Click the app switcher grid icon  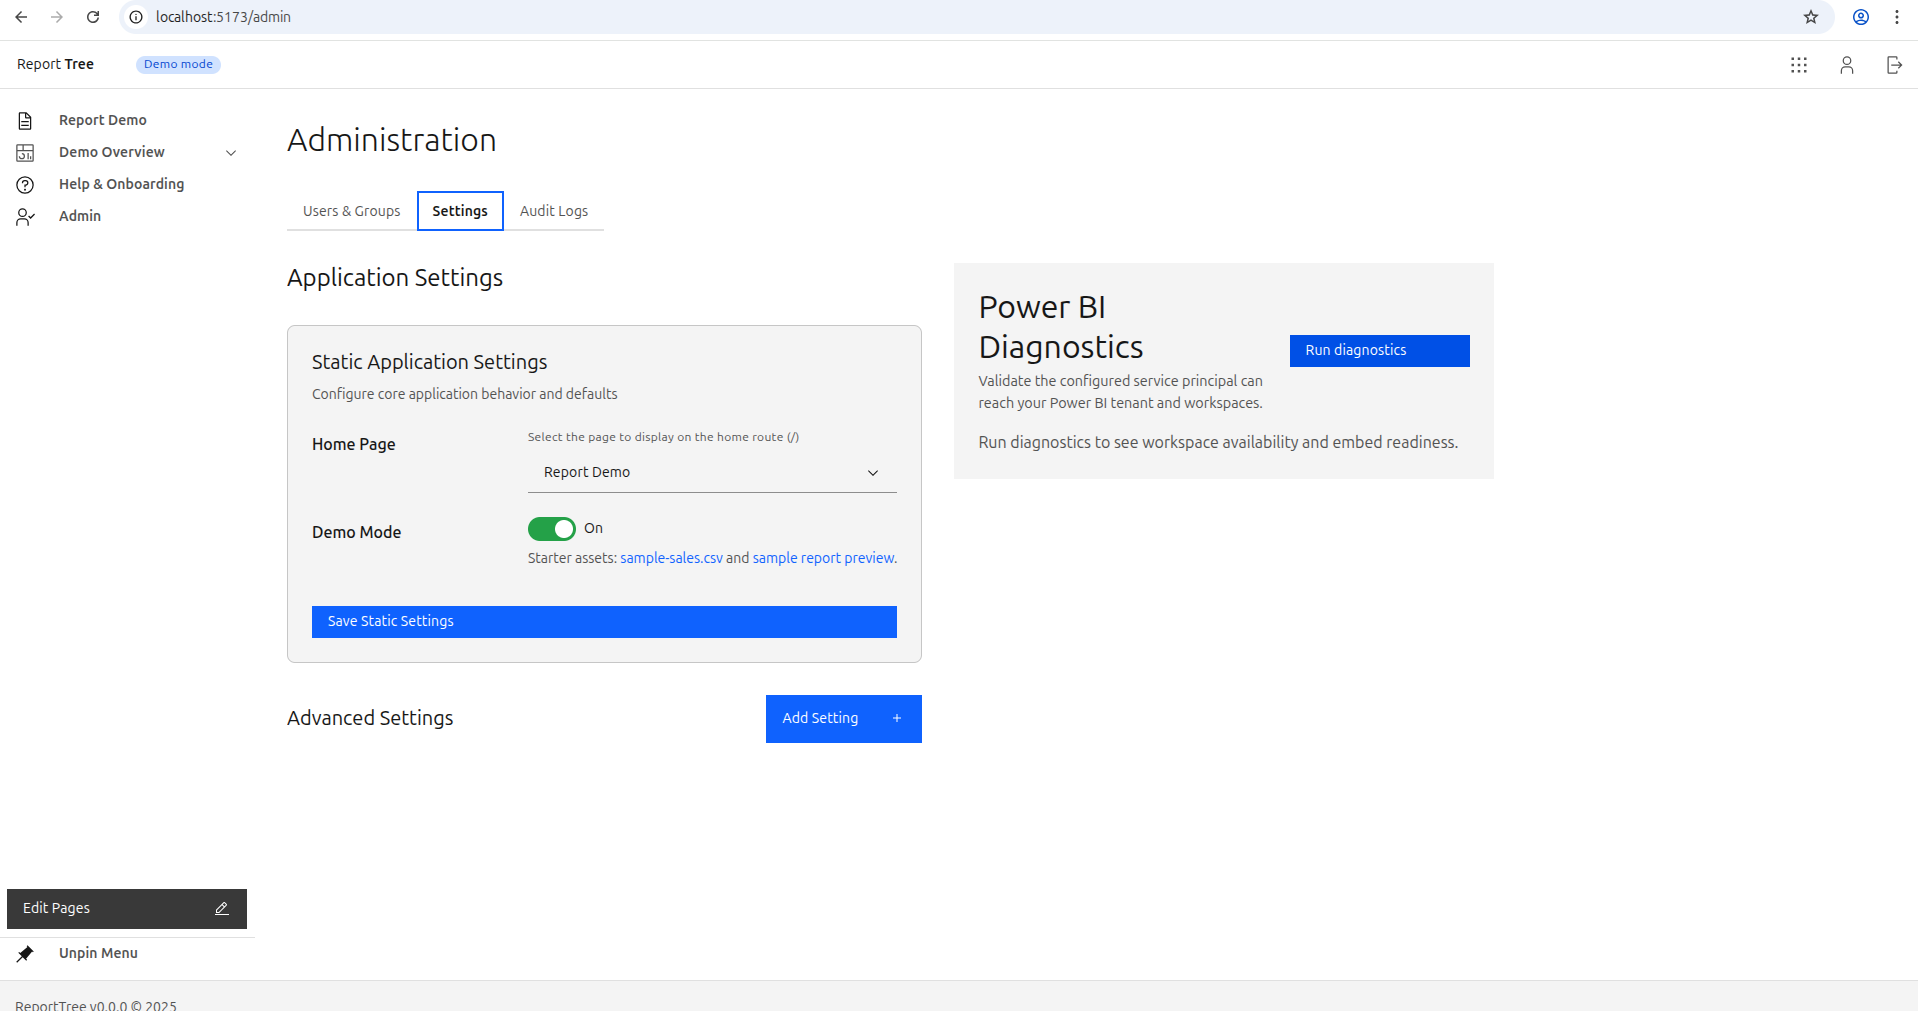click(1798, 65)
